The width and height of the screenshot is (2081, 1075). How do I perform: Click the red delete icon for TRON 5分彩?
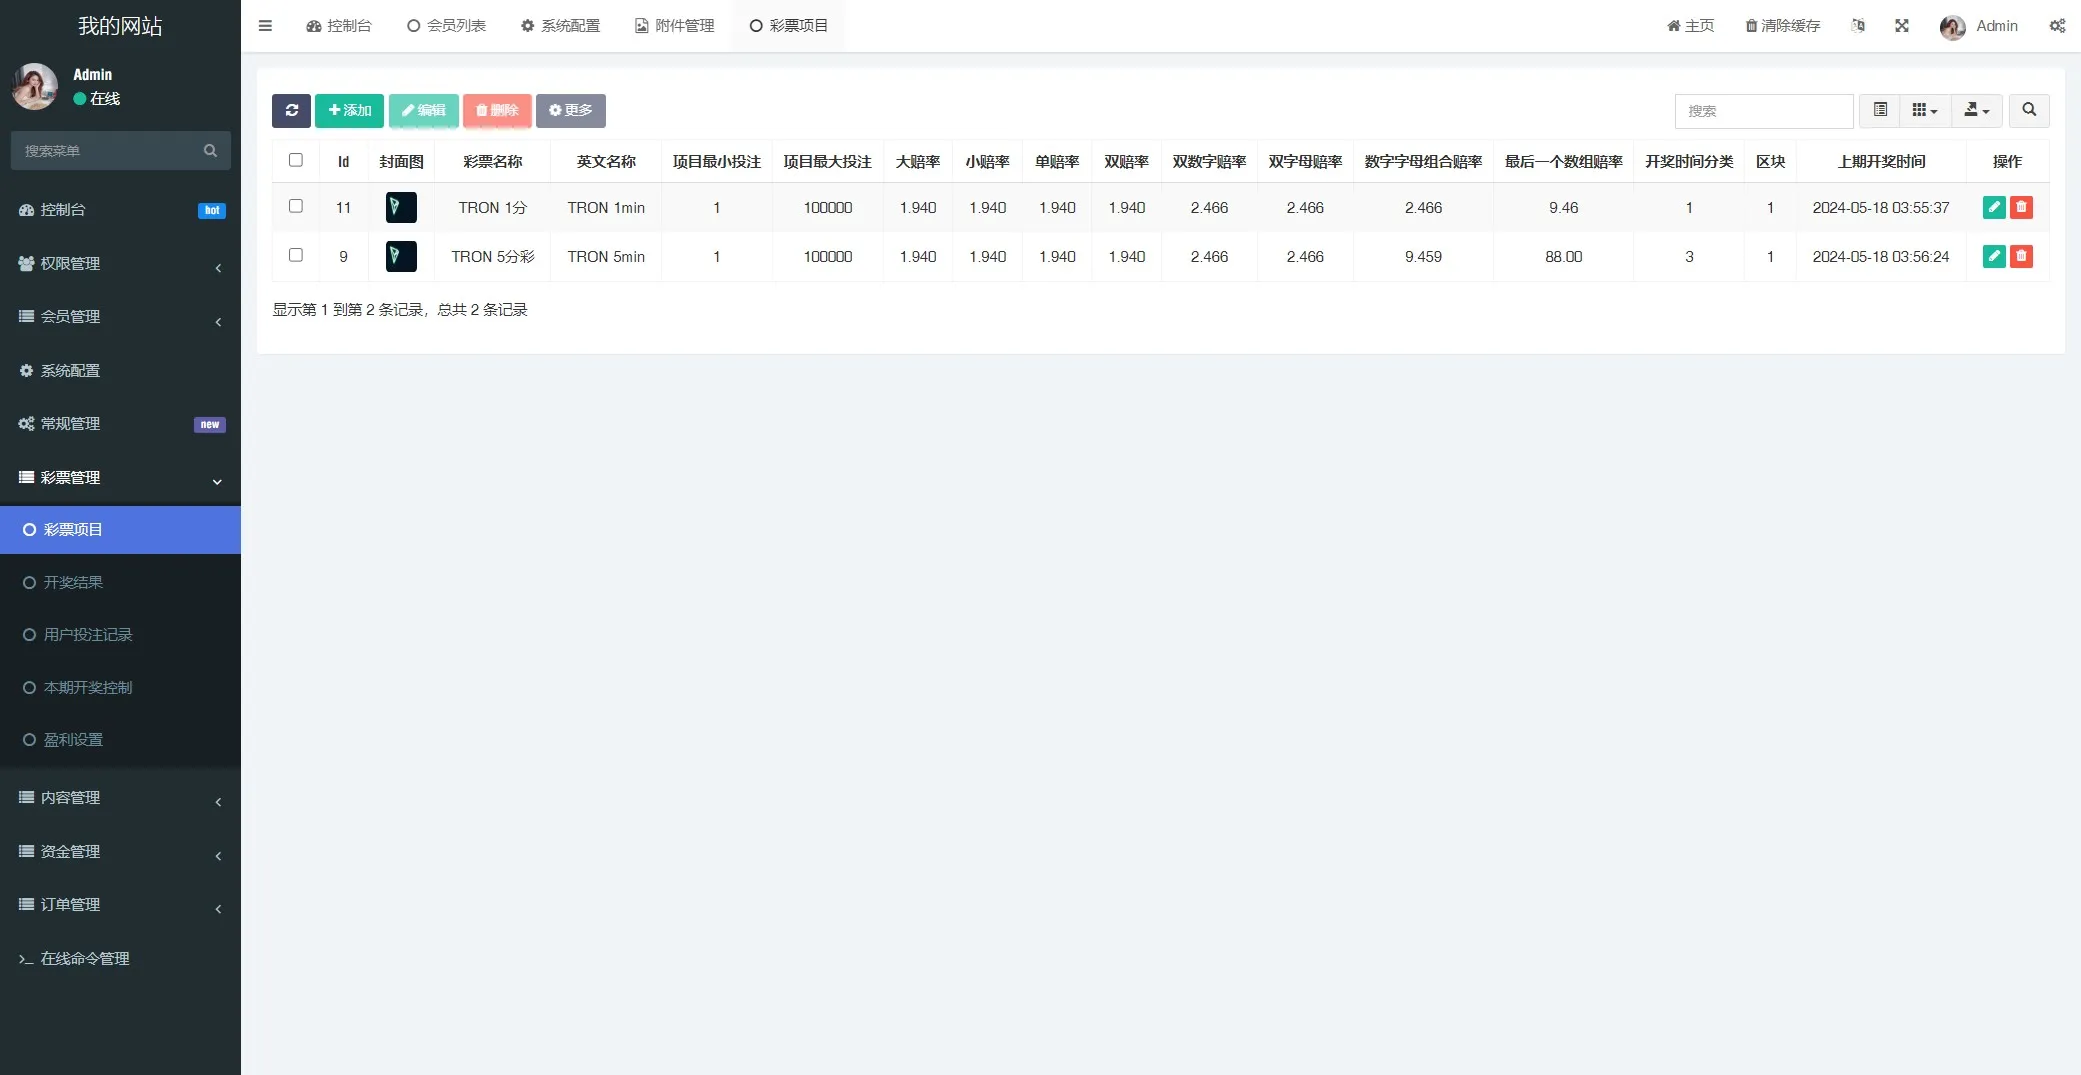pyautogui.click(x=2021, y=256)
